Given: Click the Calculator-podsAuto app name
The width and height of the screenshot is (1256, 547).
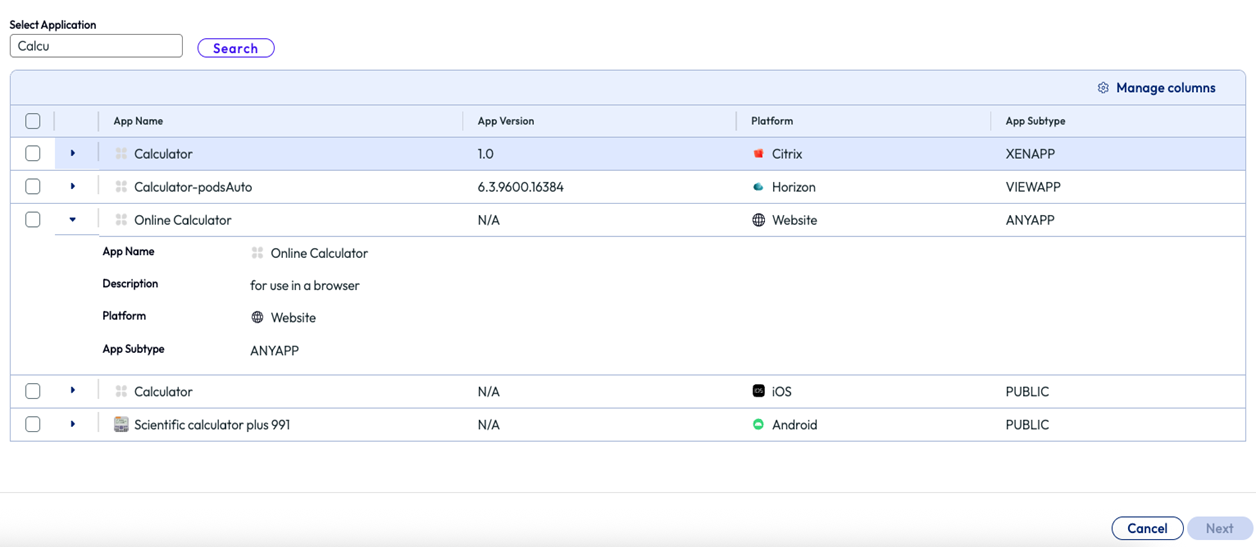Looking at the screenshot, I should click(x=193, y=187).
